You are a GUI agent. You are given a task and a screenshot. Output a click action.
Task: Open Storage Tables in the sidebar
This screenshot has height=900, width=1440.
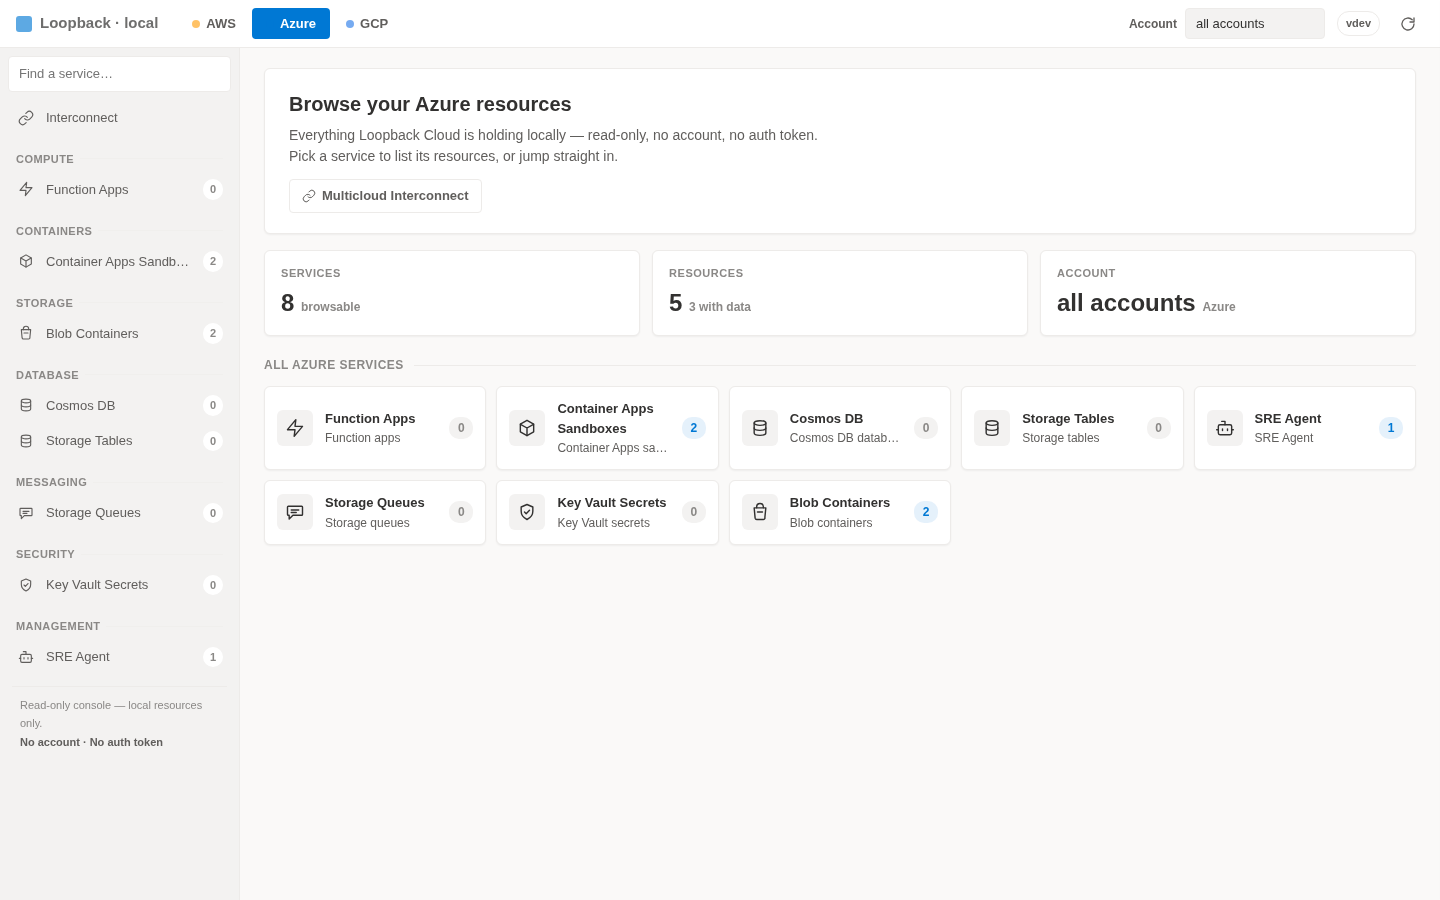[120, 441]
